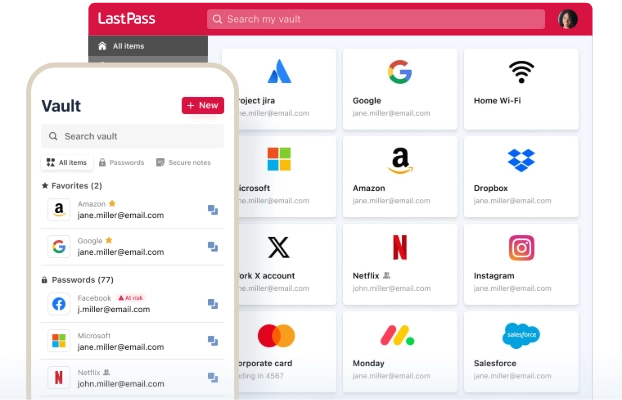Tap the Favorites (2) section header

(x=72, y=186)
